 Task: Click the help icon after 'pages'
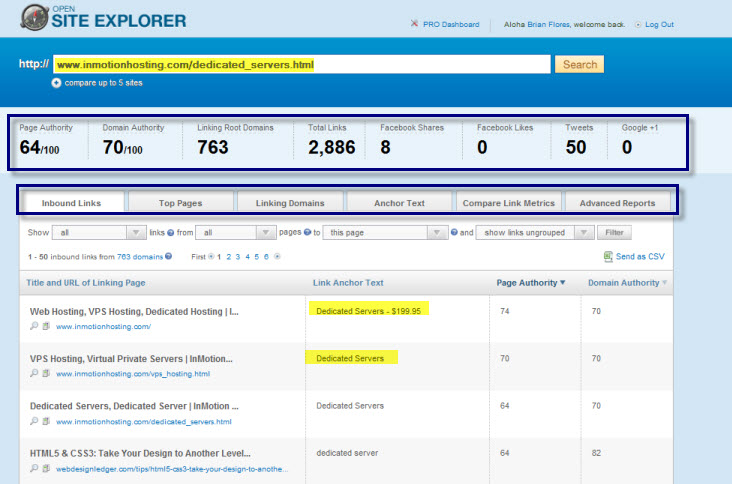coord(307,232)
